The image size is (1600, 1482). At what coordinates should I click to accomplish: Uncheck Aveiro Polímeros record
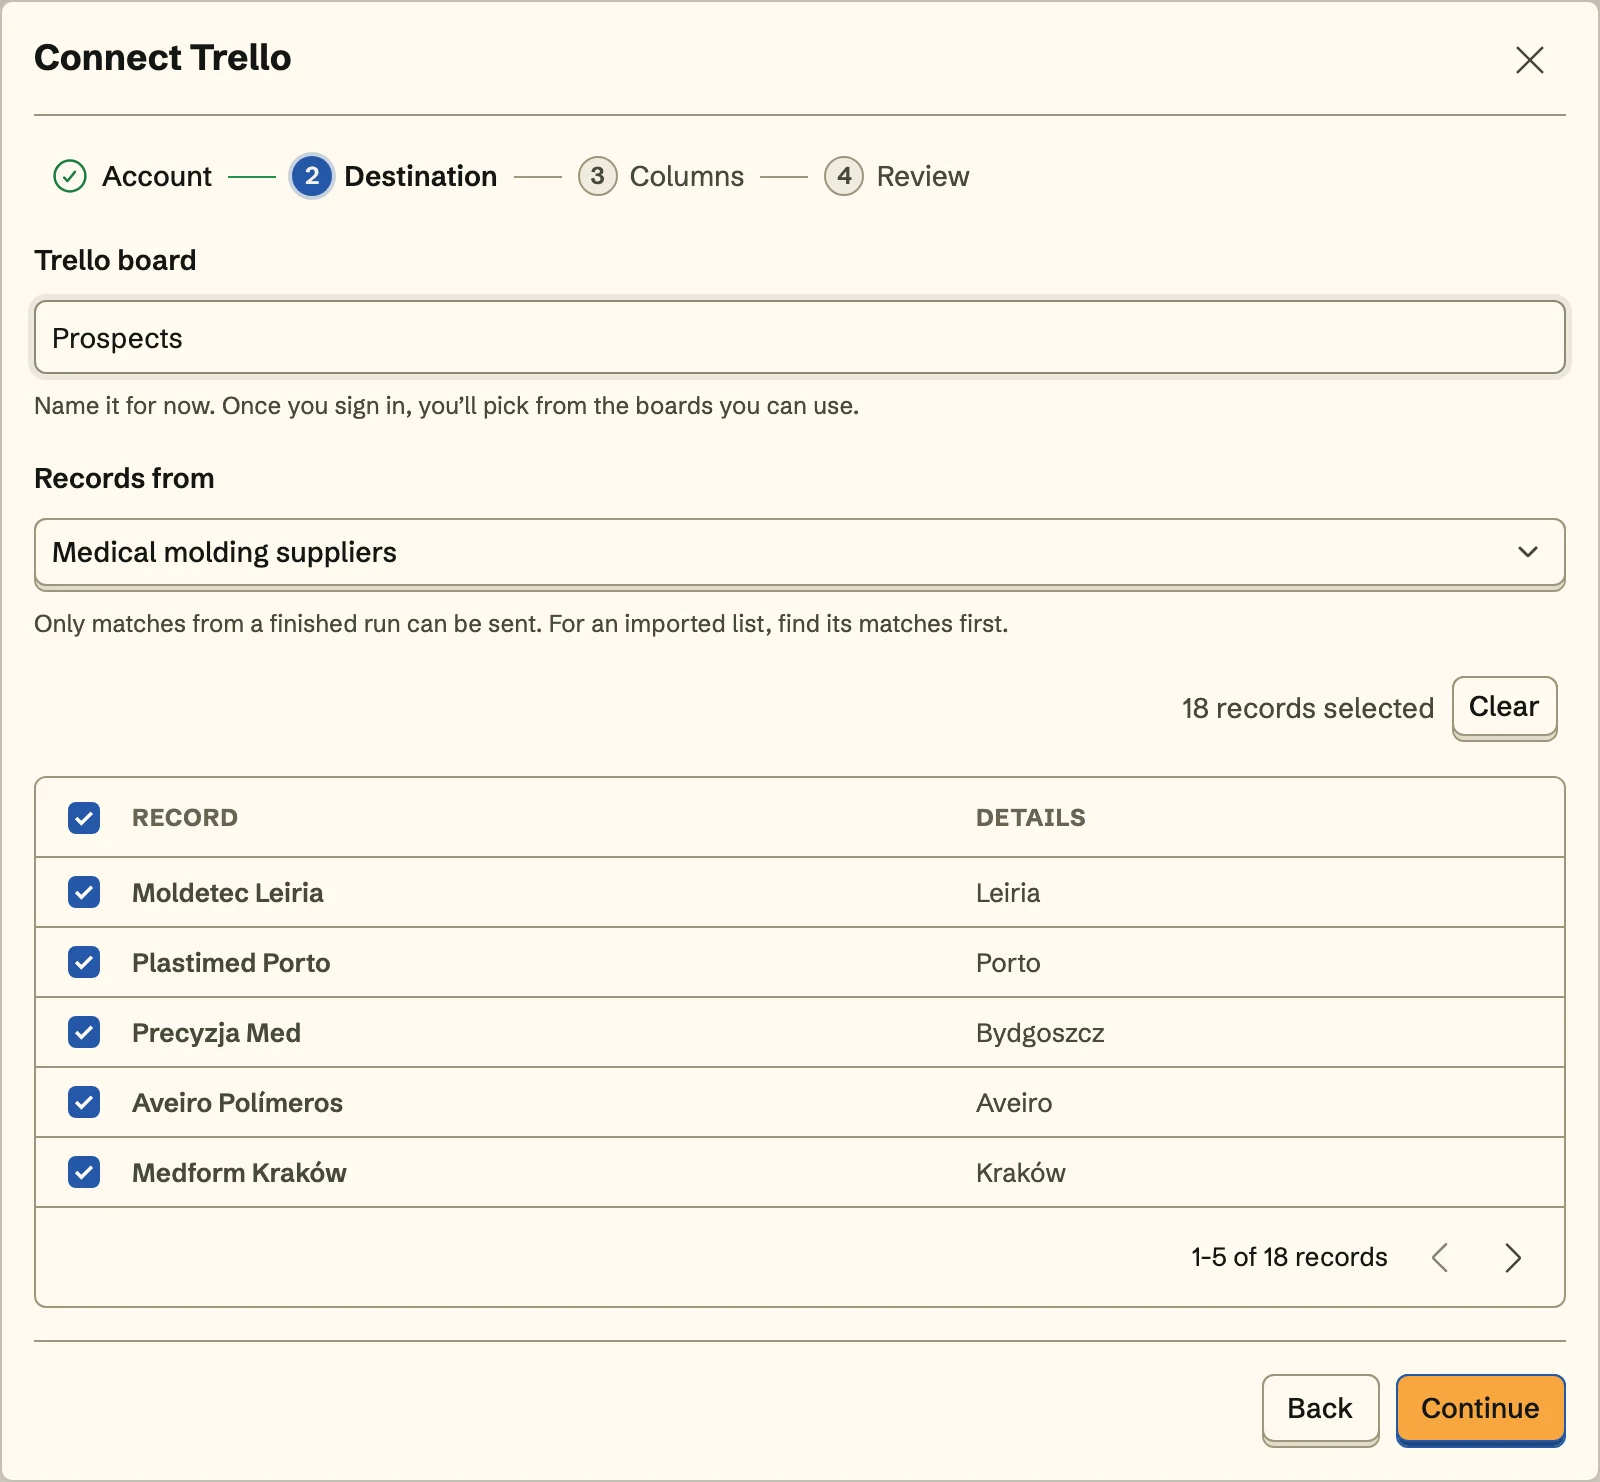click(84, 1102)
